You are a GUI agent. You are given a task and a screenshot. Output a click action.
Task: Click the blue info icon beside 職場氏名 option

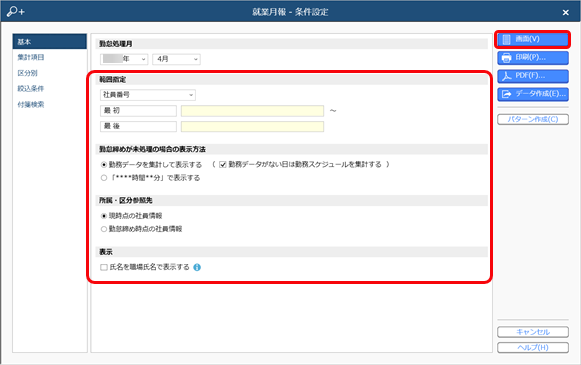pos(197,267)
